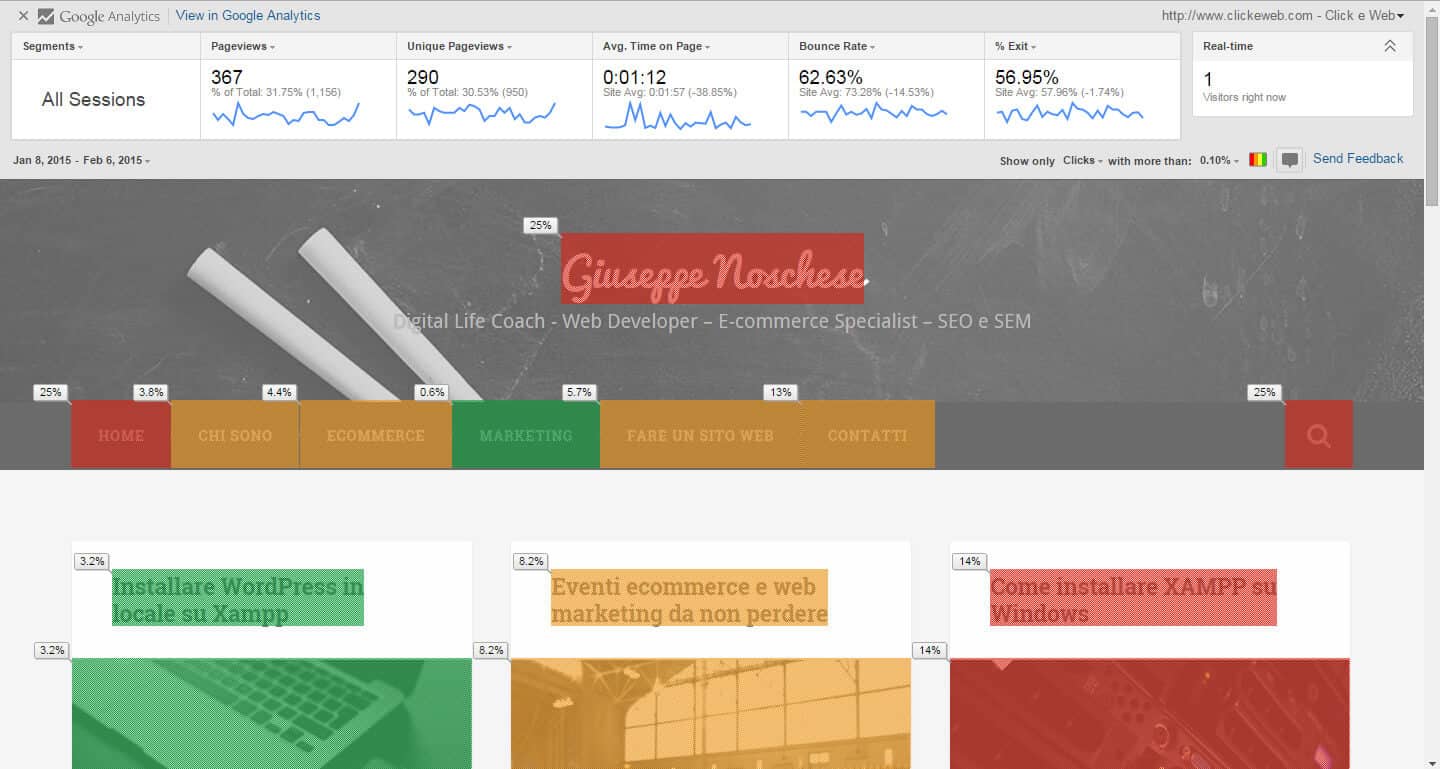
Task: Open the MARKETING menu item
Action: coord(526,435)
